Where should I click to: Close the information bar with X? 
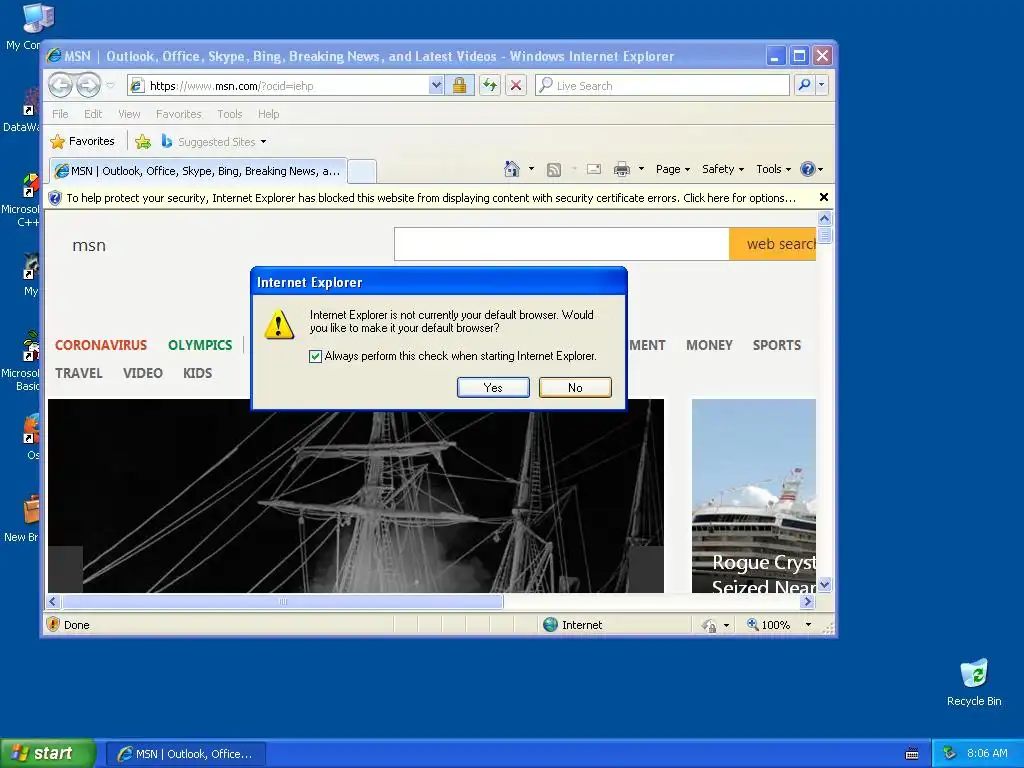click(x=824, y=197)
